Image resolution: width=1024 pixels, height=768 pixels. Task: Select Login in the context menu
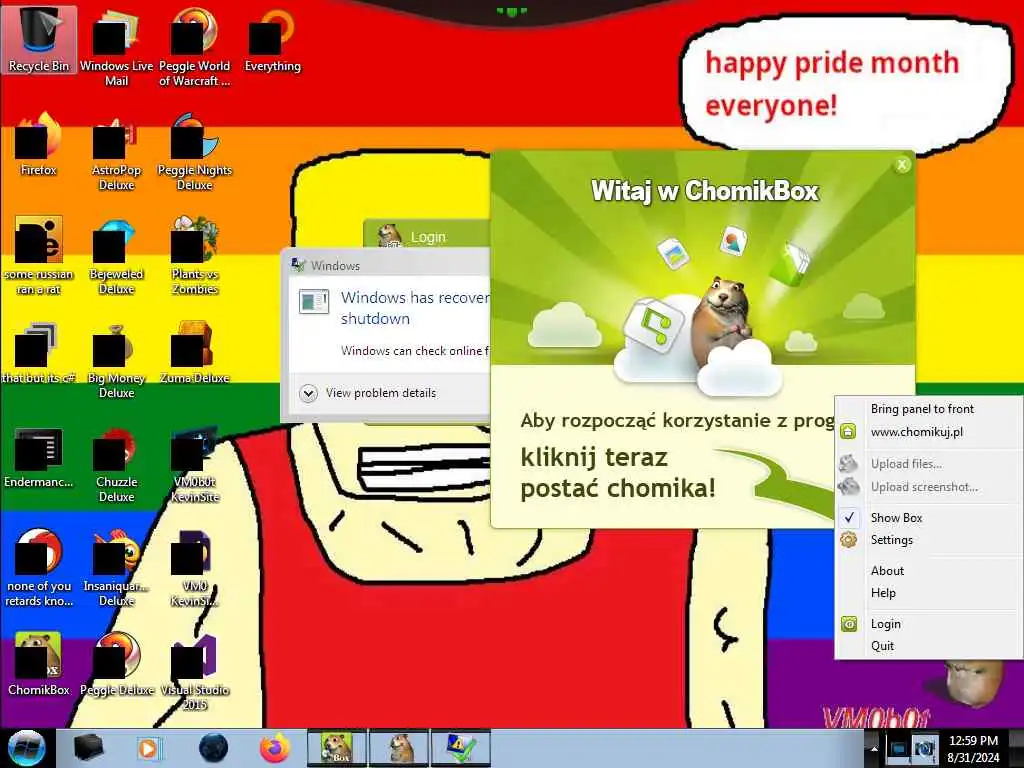click(x=928, y=624)
